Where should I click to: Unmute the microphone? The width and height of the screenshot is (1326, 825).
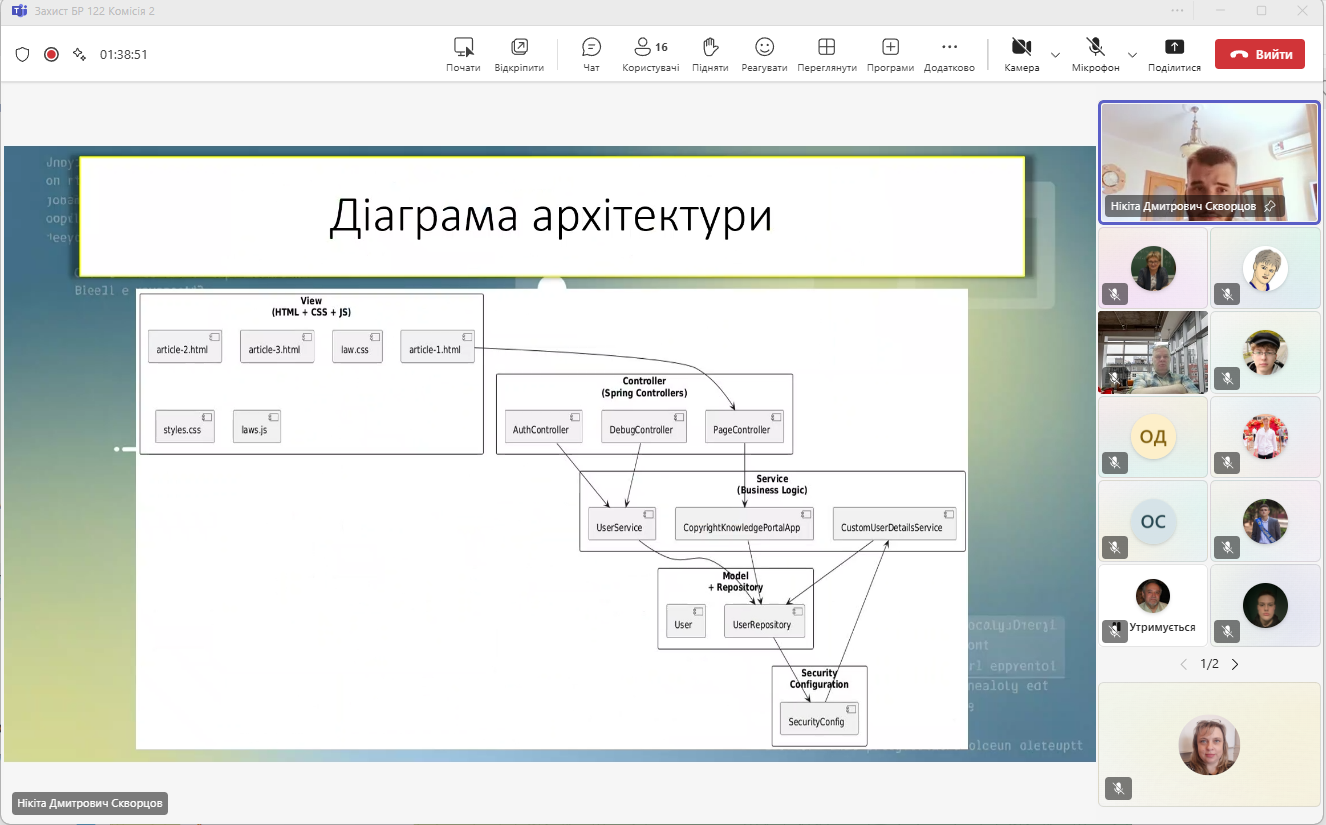[1095, 54]
